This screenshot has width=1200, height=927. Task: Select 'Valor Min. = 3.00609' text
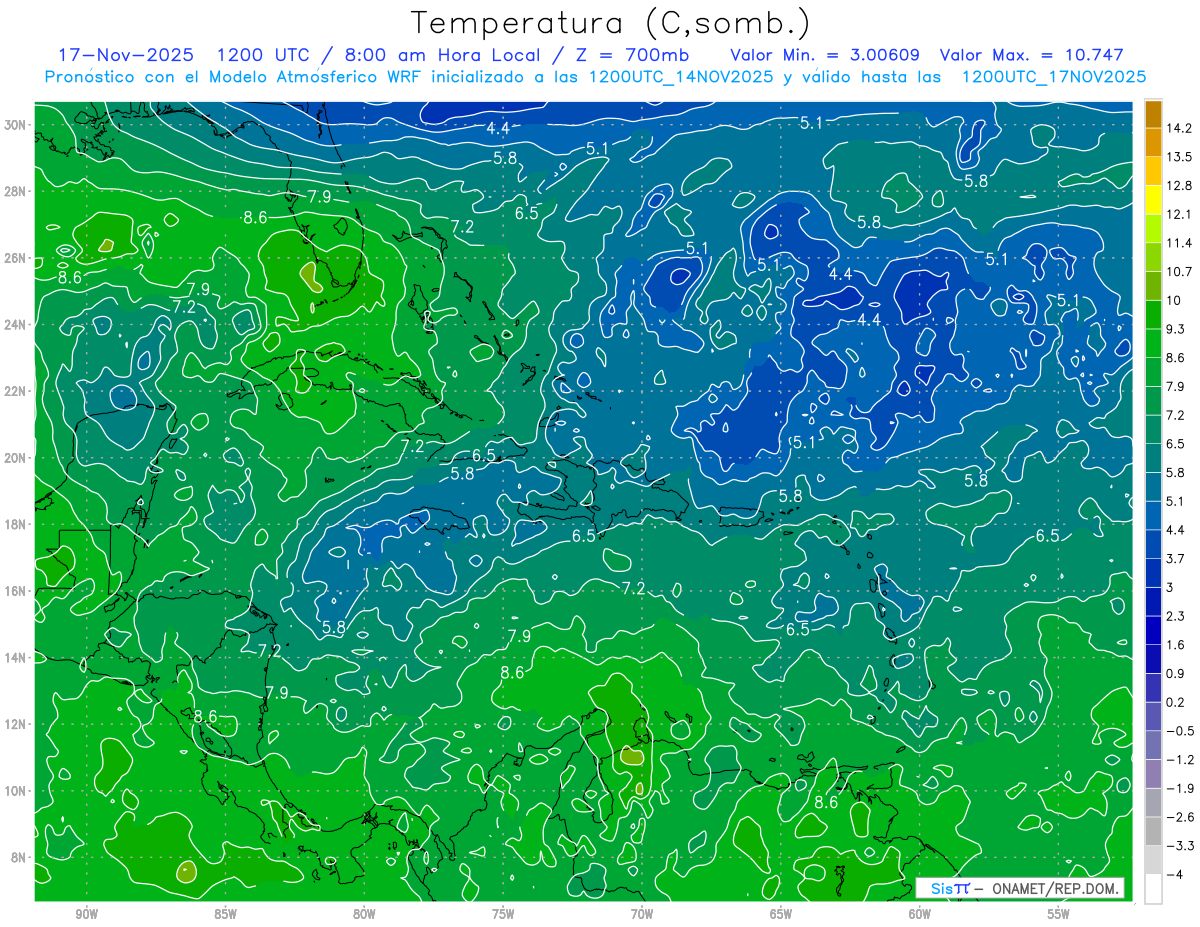[x=825, y=55]
